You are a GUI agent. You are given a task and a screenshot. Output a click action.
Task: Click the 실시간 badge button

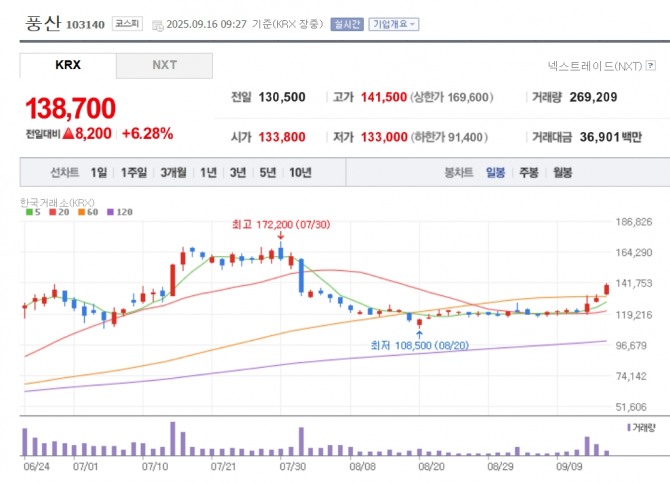347,24
